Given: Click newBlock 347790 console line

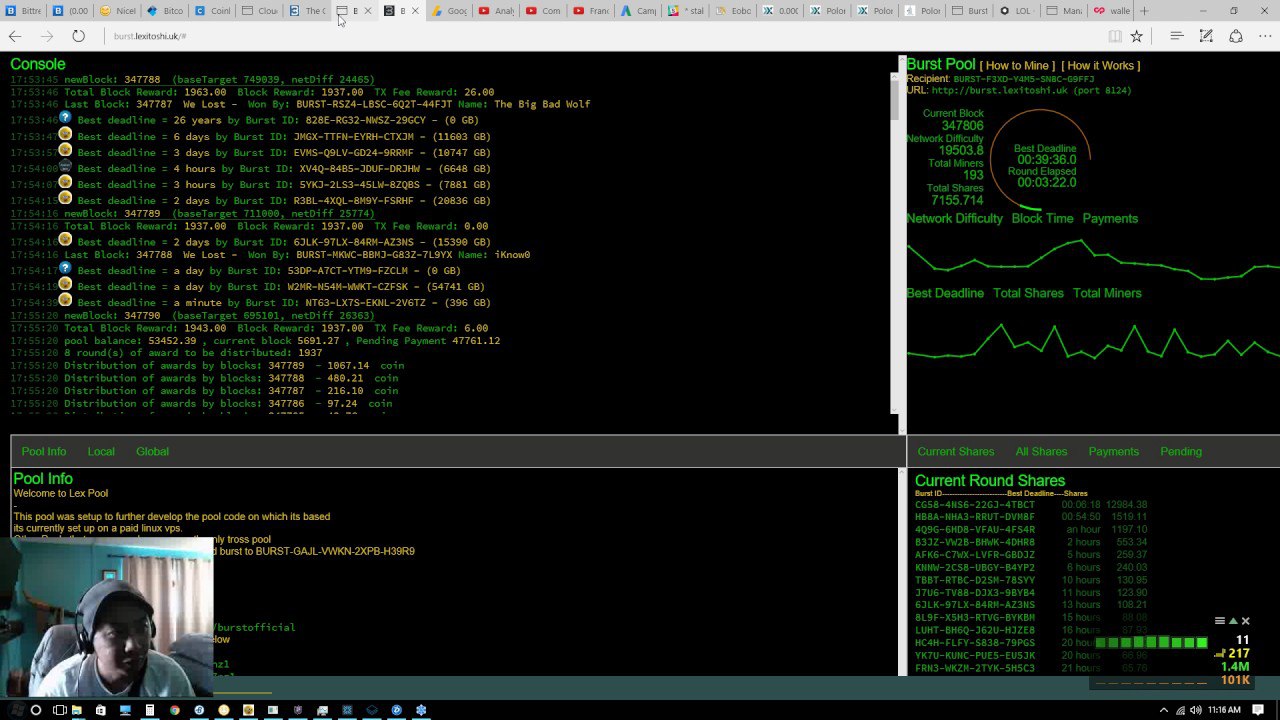Looking at the screenshot, I should point(192,315).
